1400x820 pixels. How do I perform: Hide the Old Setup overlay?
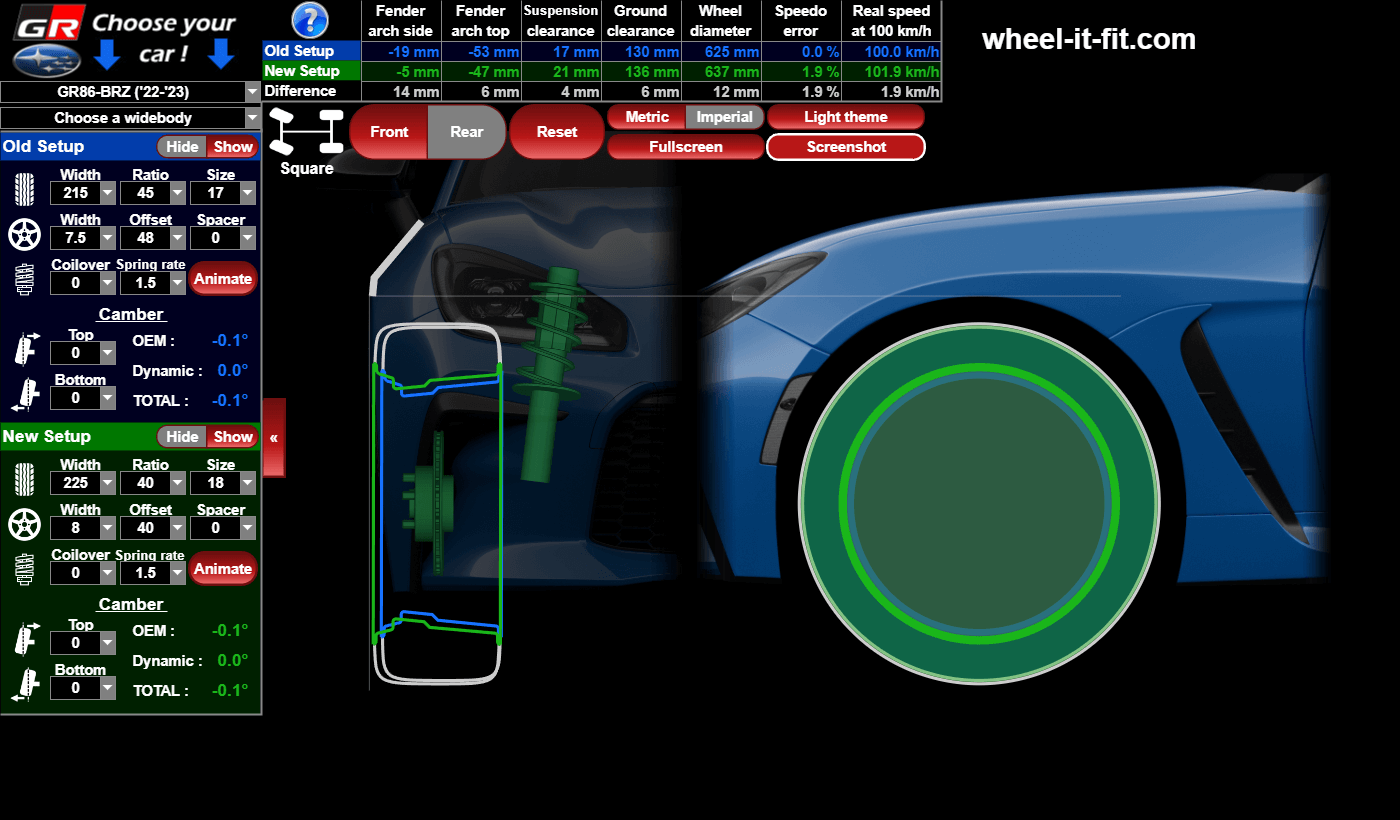182,147
